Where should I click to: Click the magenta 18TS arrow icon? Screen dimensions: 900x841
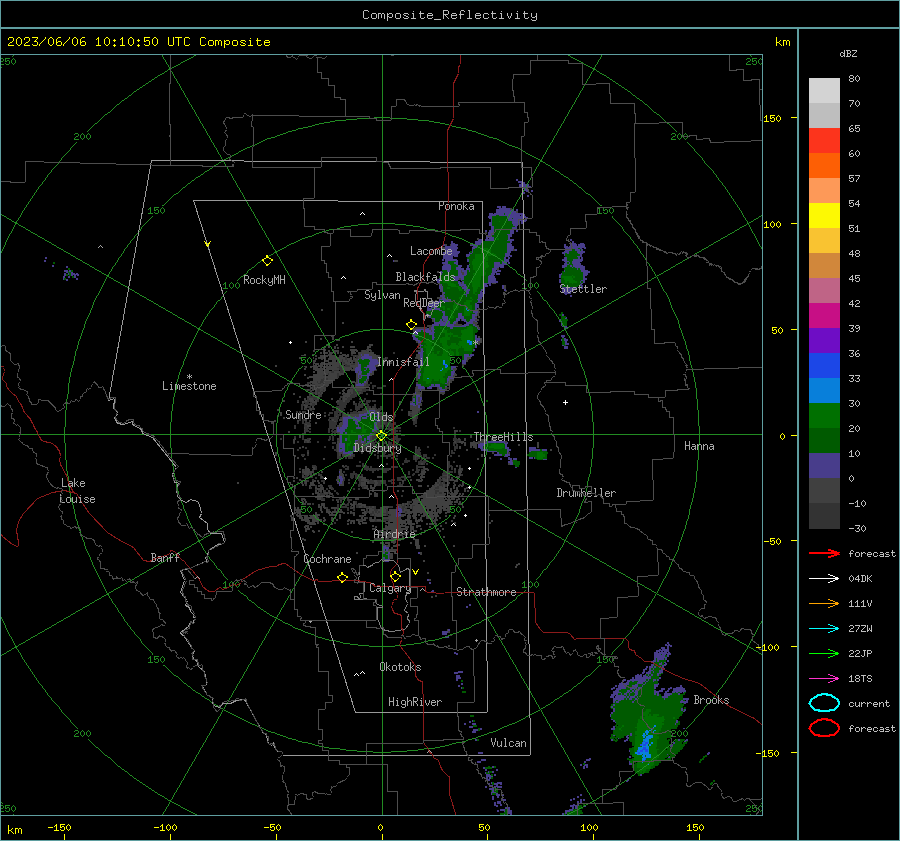point(824,679)
